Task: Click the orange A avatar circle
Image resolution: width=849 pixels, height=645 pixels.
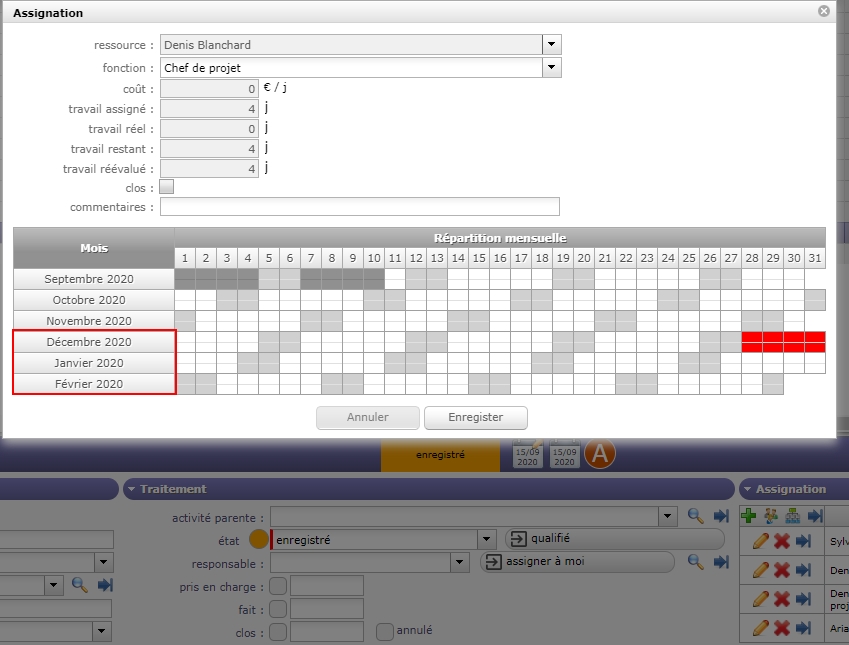Action: (600, 454)
